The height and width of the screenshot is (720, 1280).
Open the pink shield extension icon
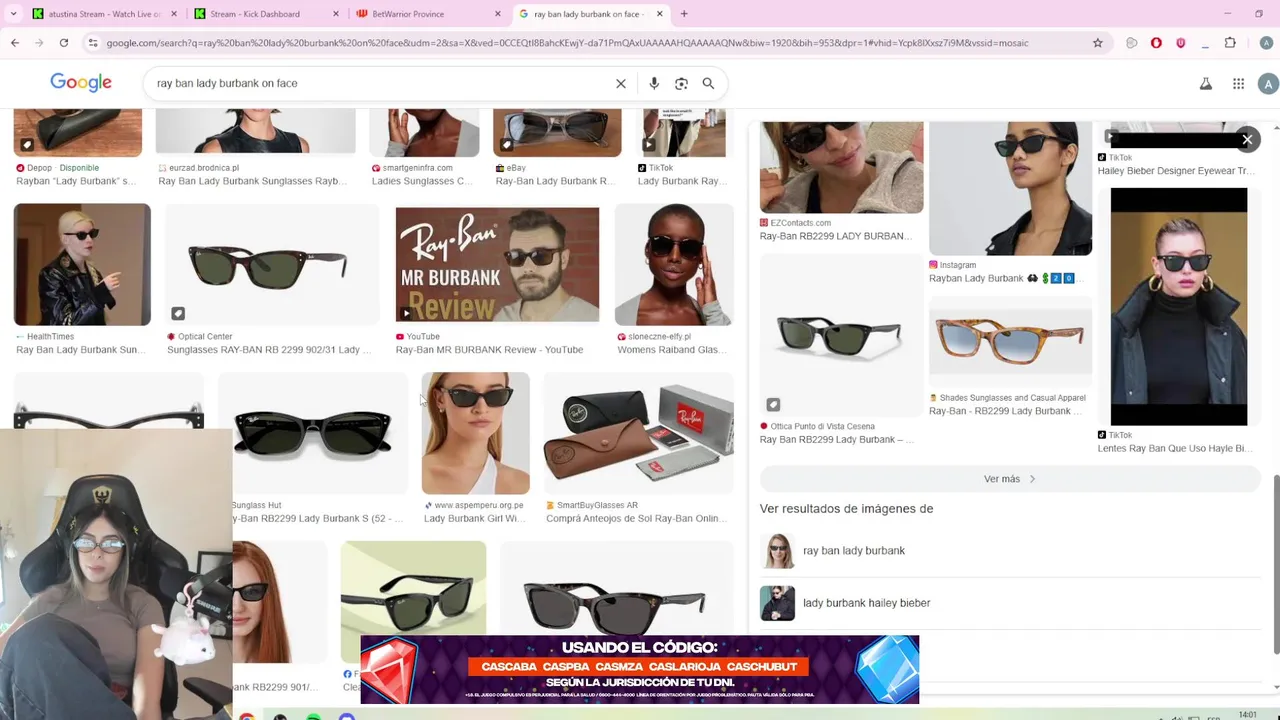(x=1181, y=43)
